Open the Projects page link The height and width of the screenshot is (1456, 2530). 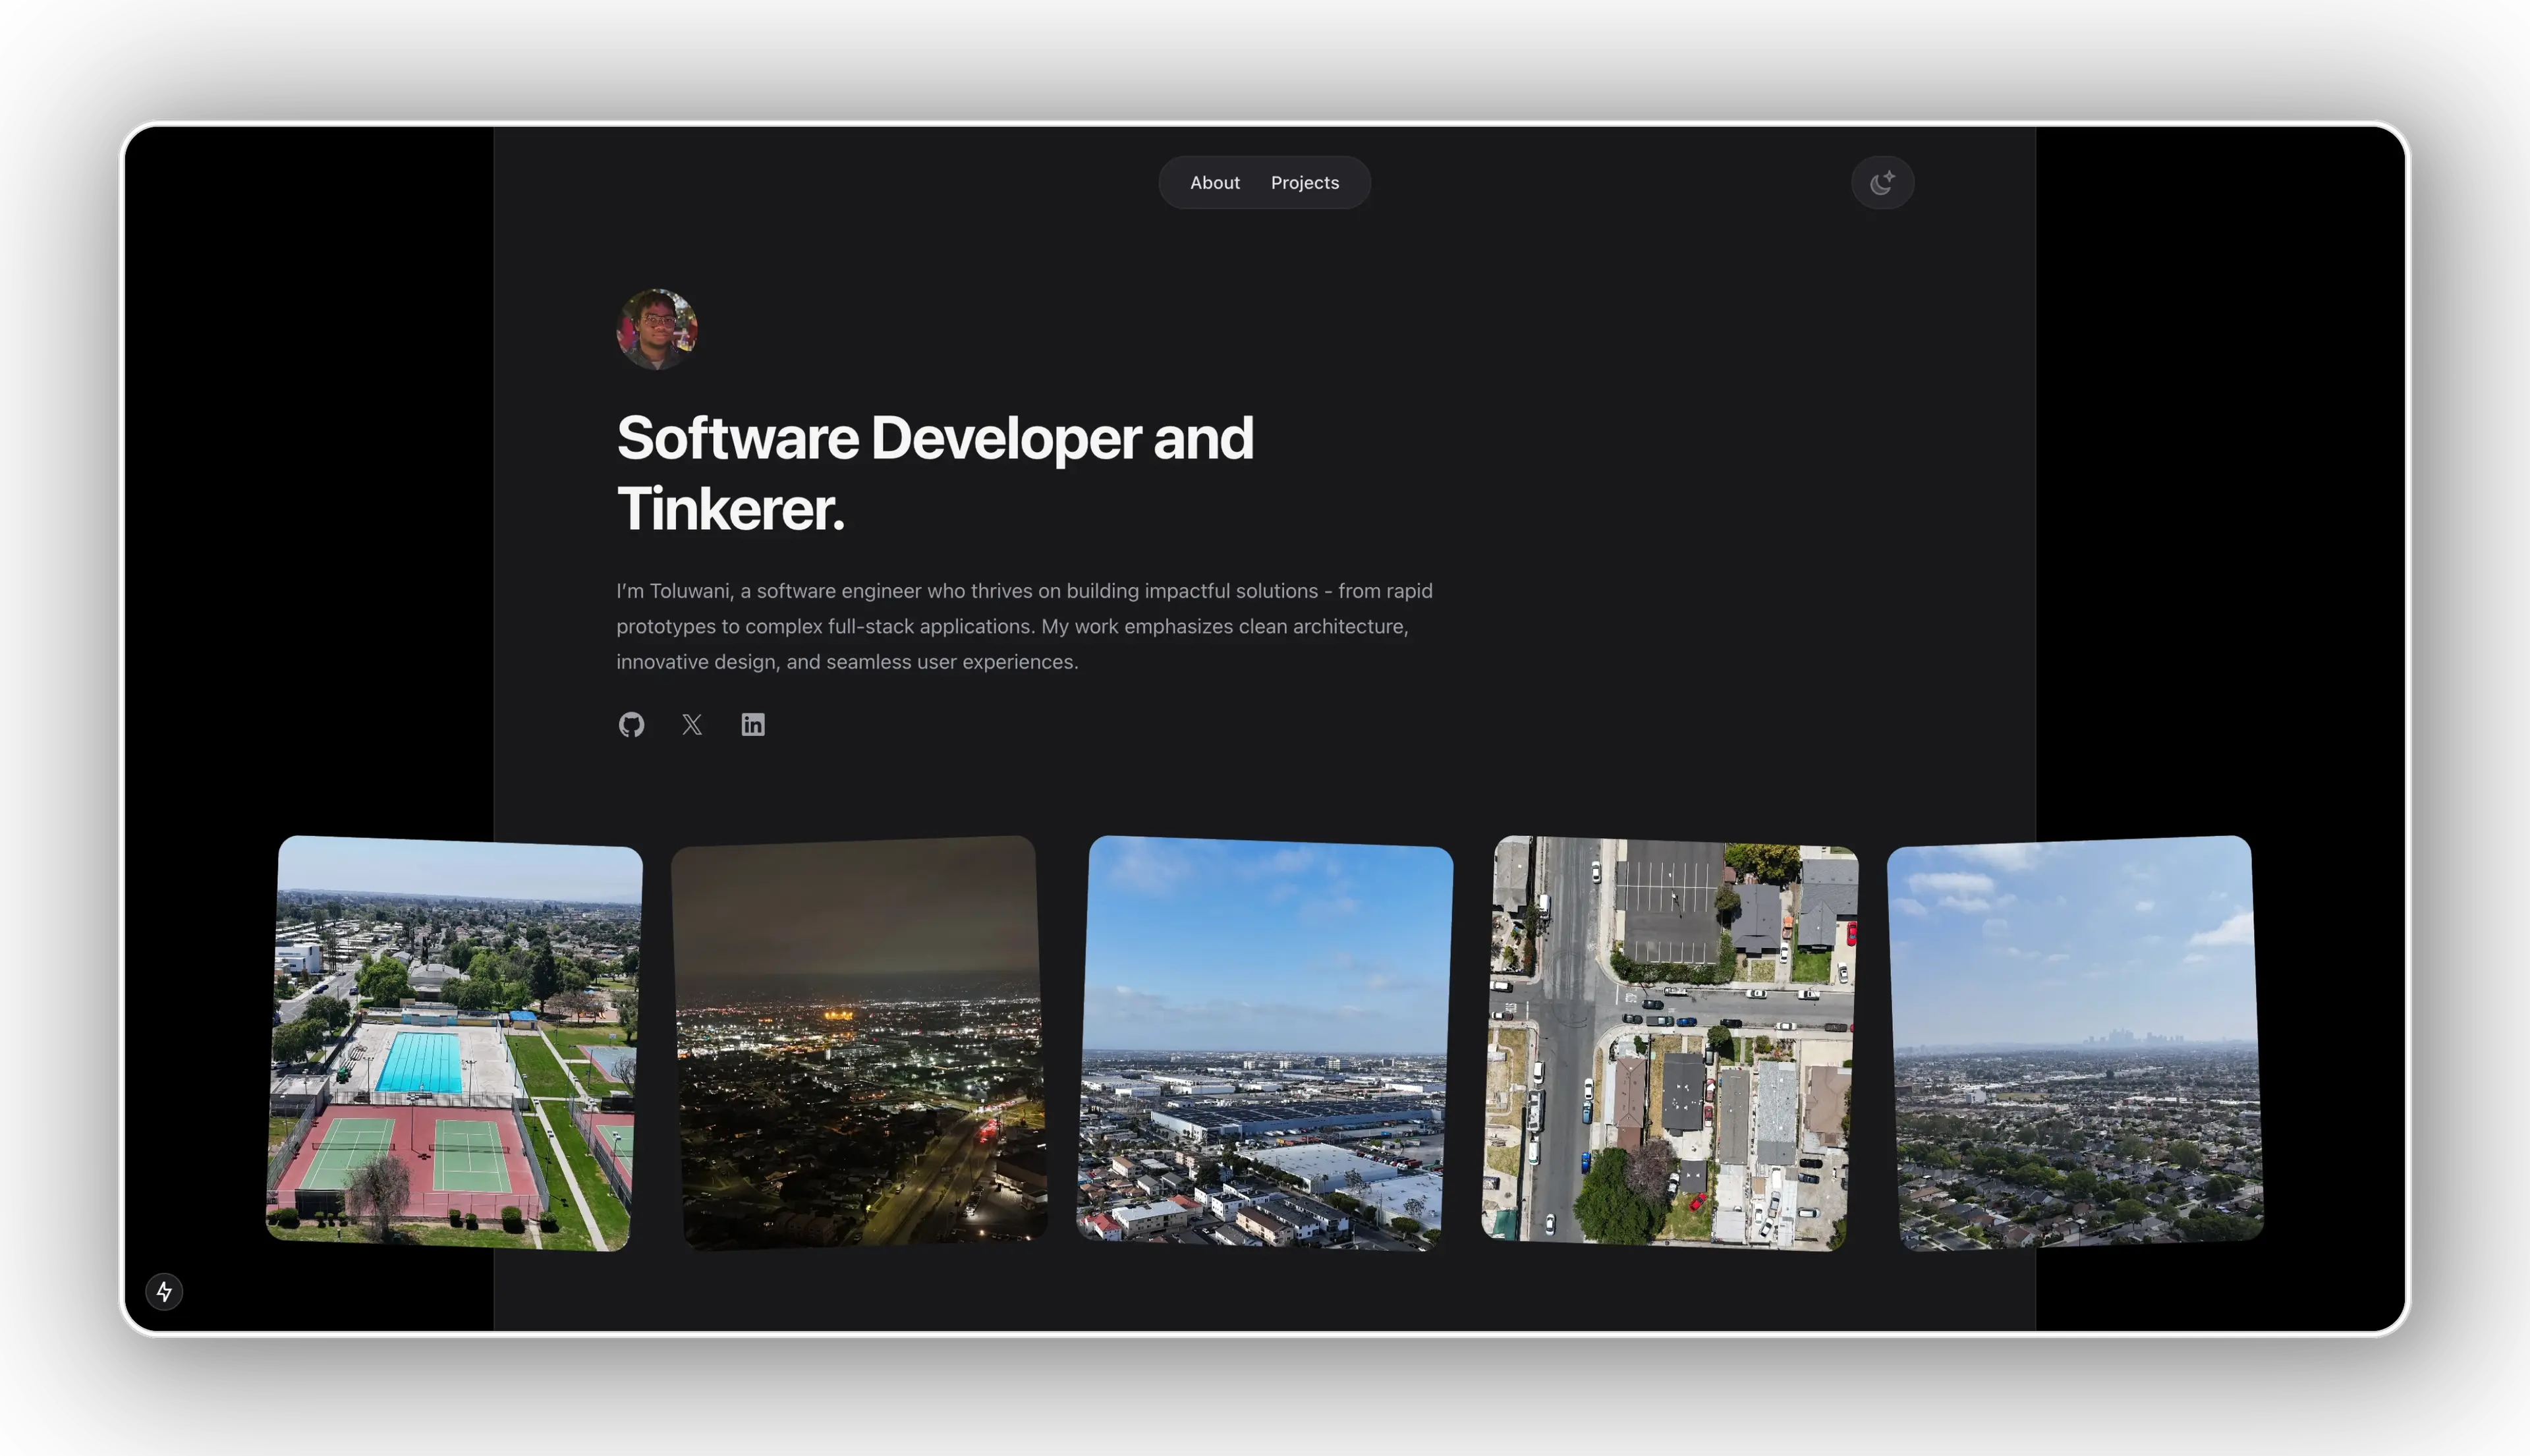1304,183
